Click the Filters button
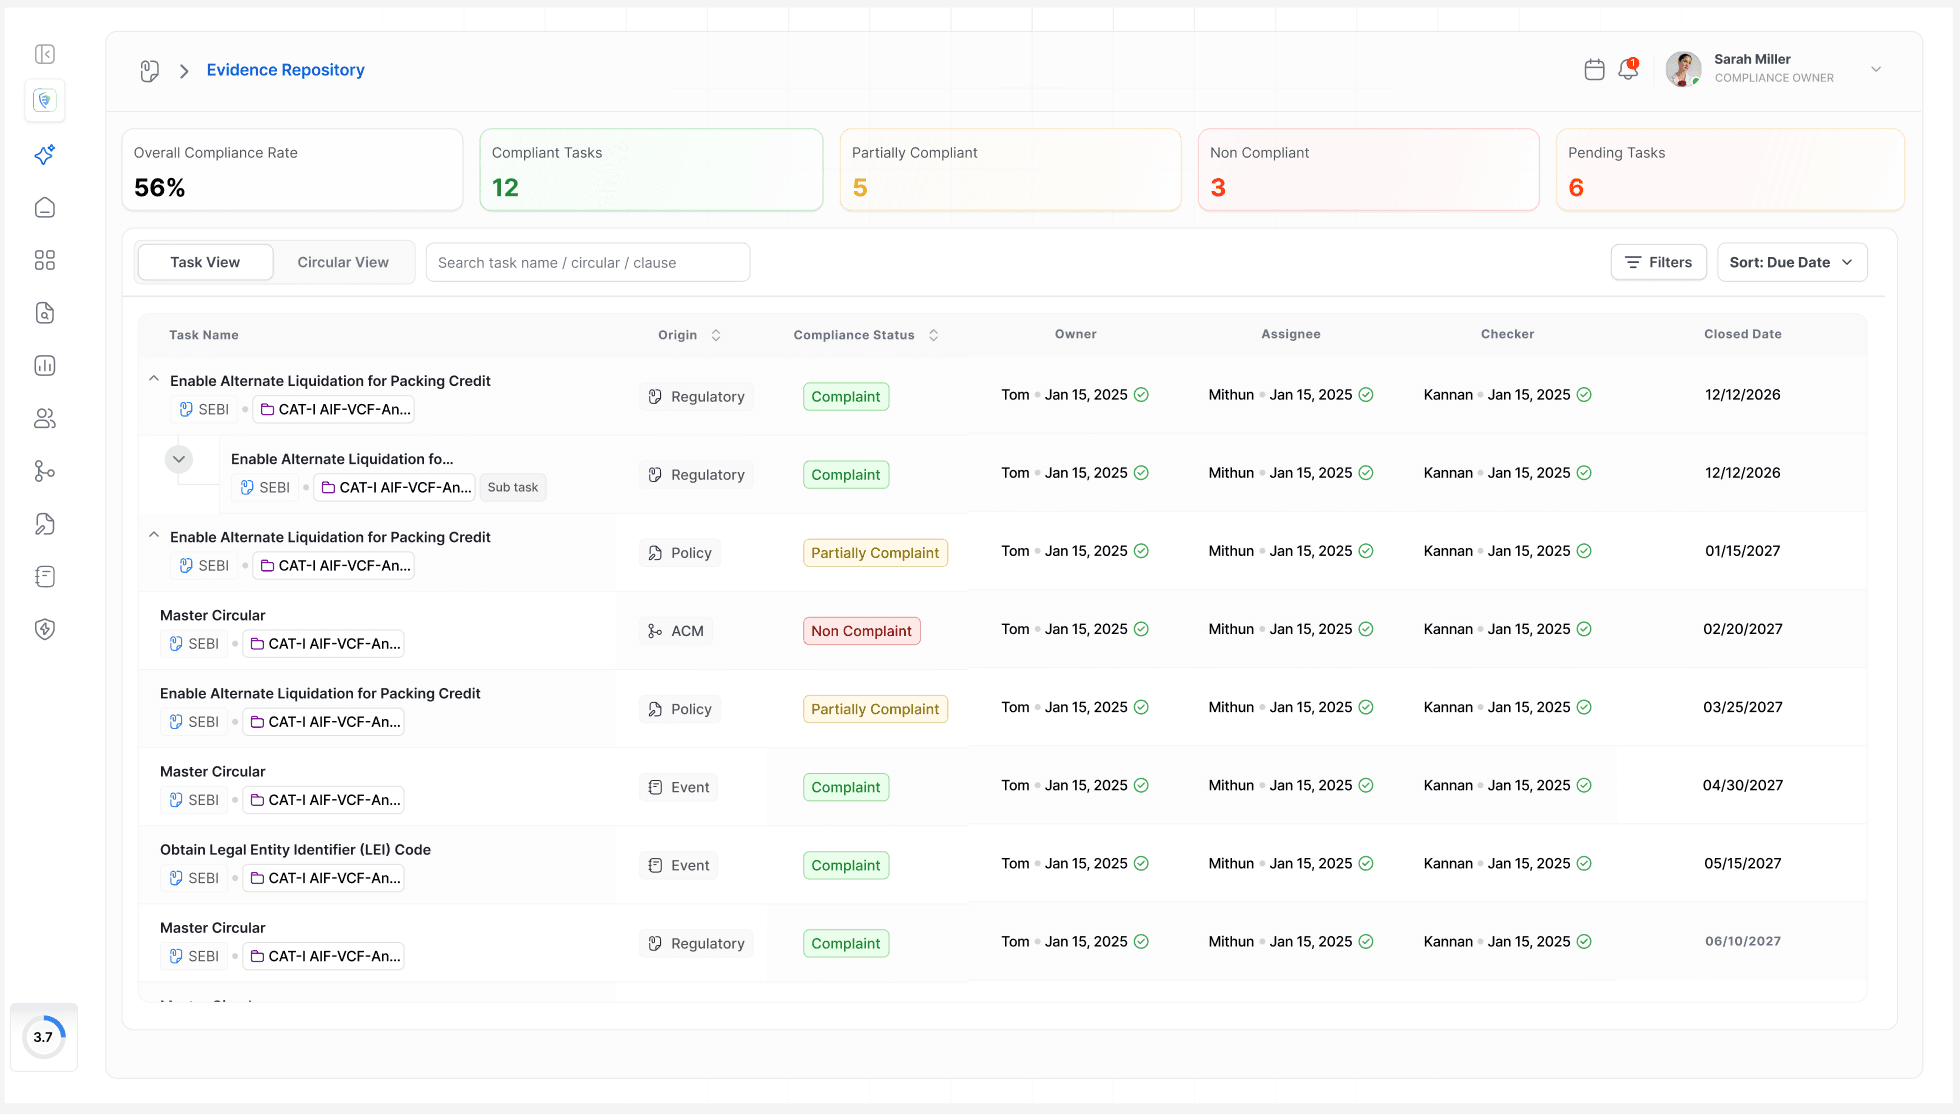The width and height of the screenshot is (1960, 1114). [x=1658, y=262]
